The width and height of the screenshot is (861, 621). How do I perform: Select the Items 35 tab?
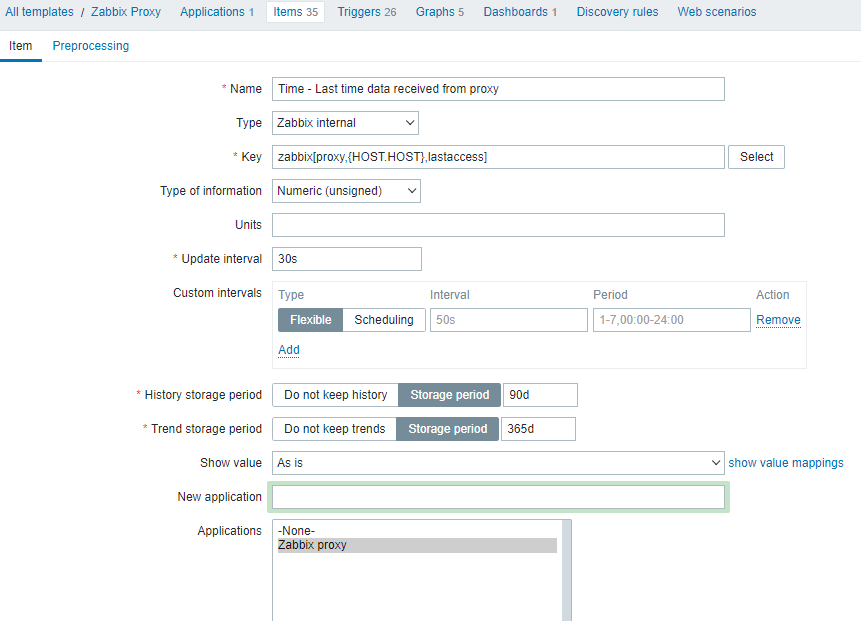point(295,12)
